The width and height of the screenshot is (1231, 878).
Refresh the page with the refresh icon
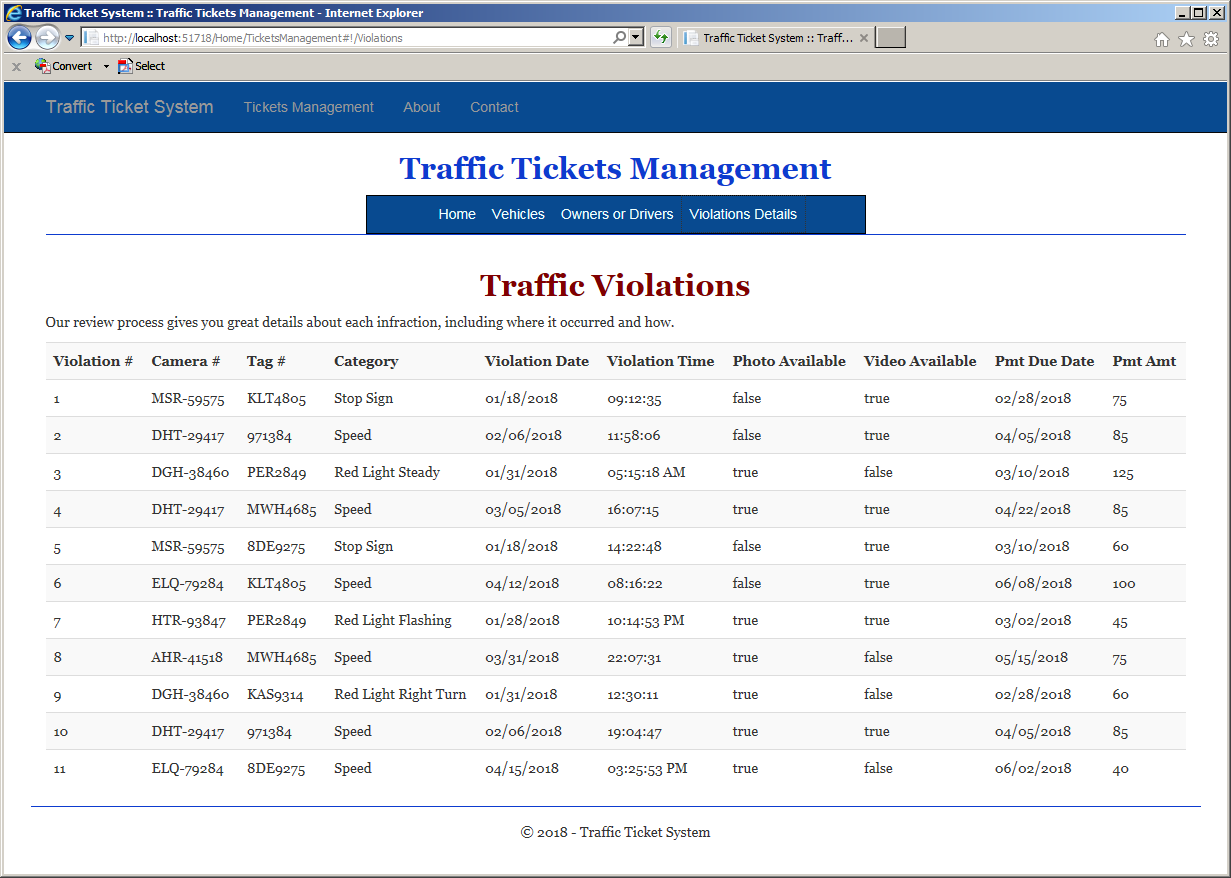click(x=660, y=38)
